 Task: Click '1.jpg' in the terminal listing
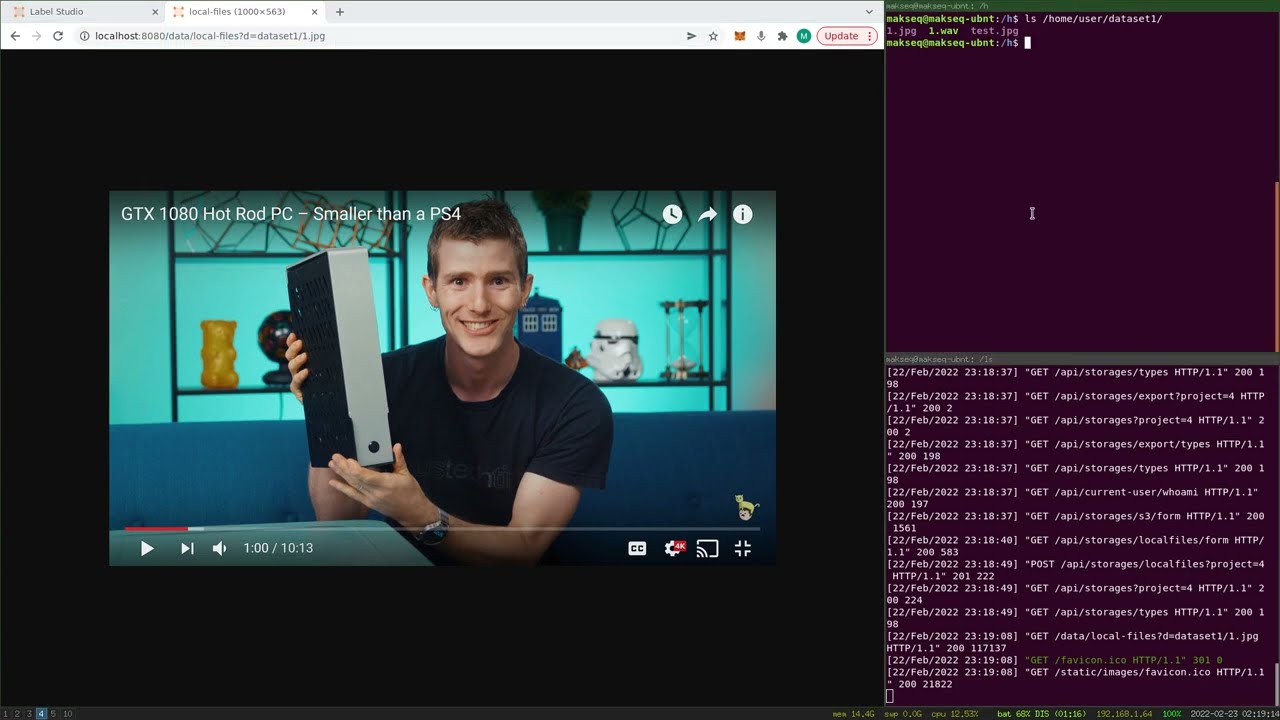tap(901, 31)
